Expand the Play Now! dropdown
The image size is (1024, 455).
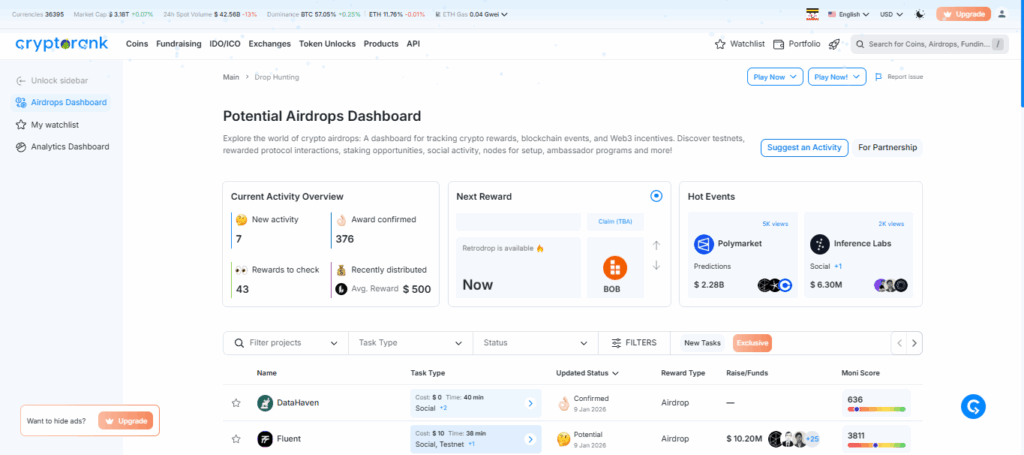837,77
